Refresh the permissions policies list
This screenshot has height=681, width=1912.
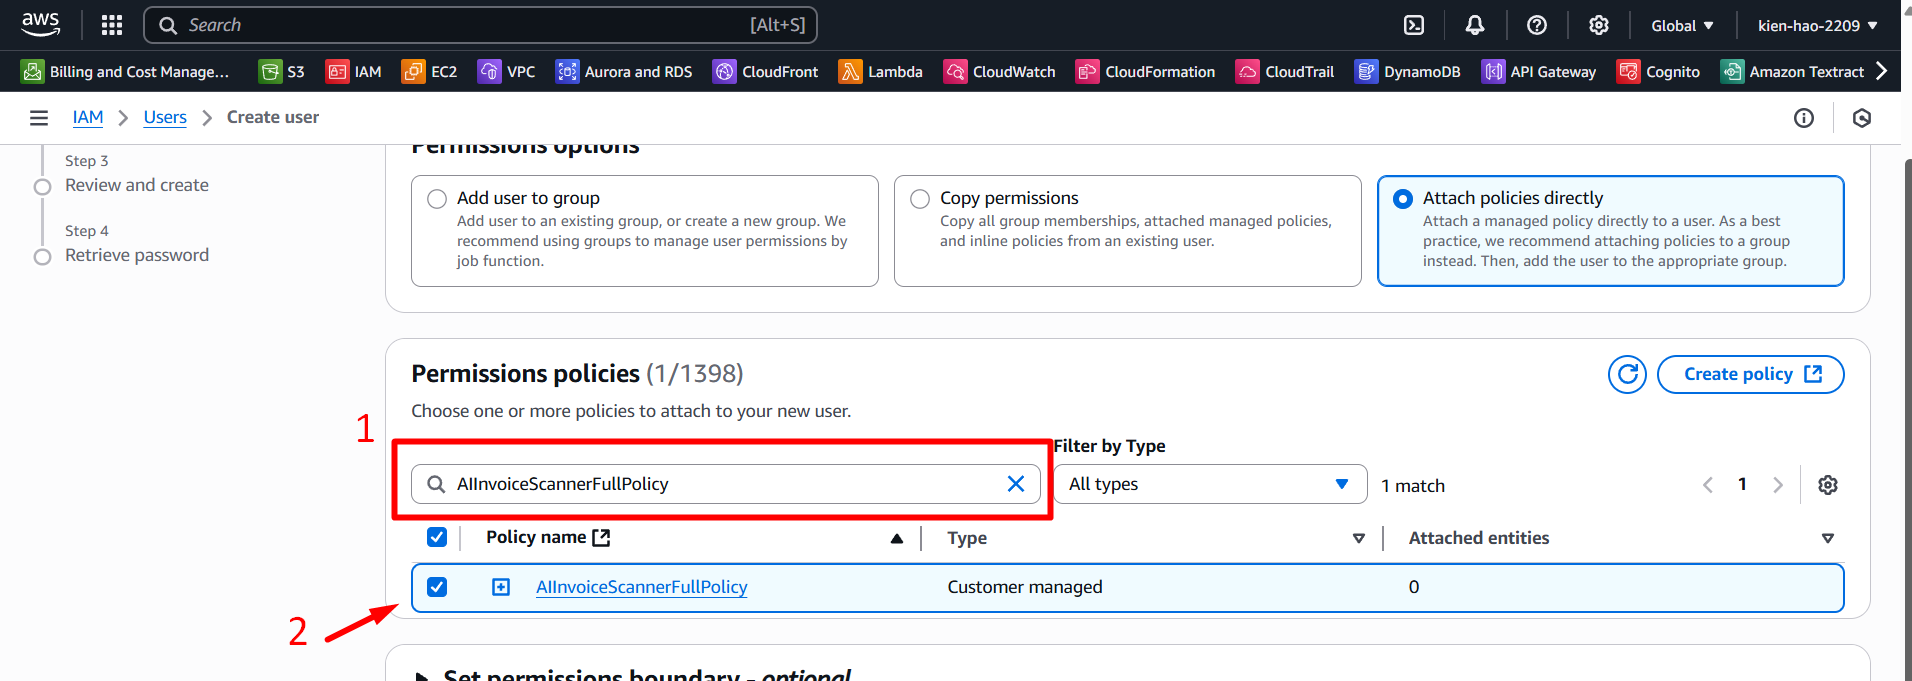click(x=1627, y=374)
